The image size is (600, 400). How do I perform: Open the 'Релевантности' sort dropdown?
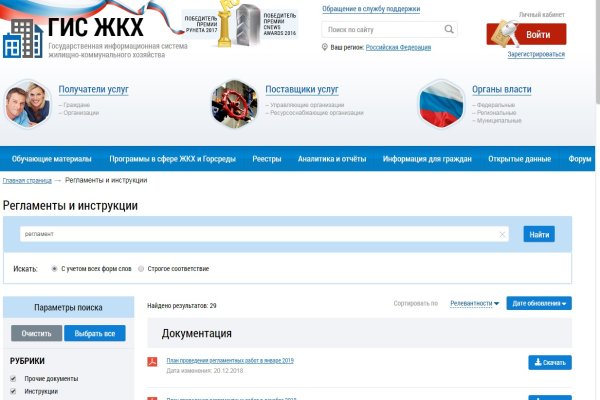click(x=474, y=303)
